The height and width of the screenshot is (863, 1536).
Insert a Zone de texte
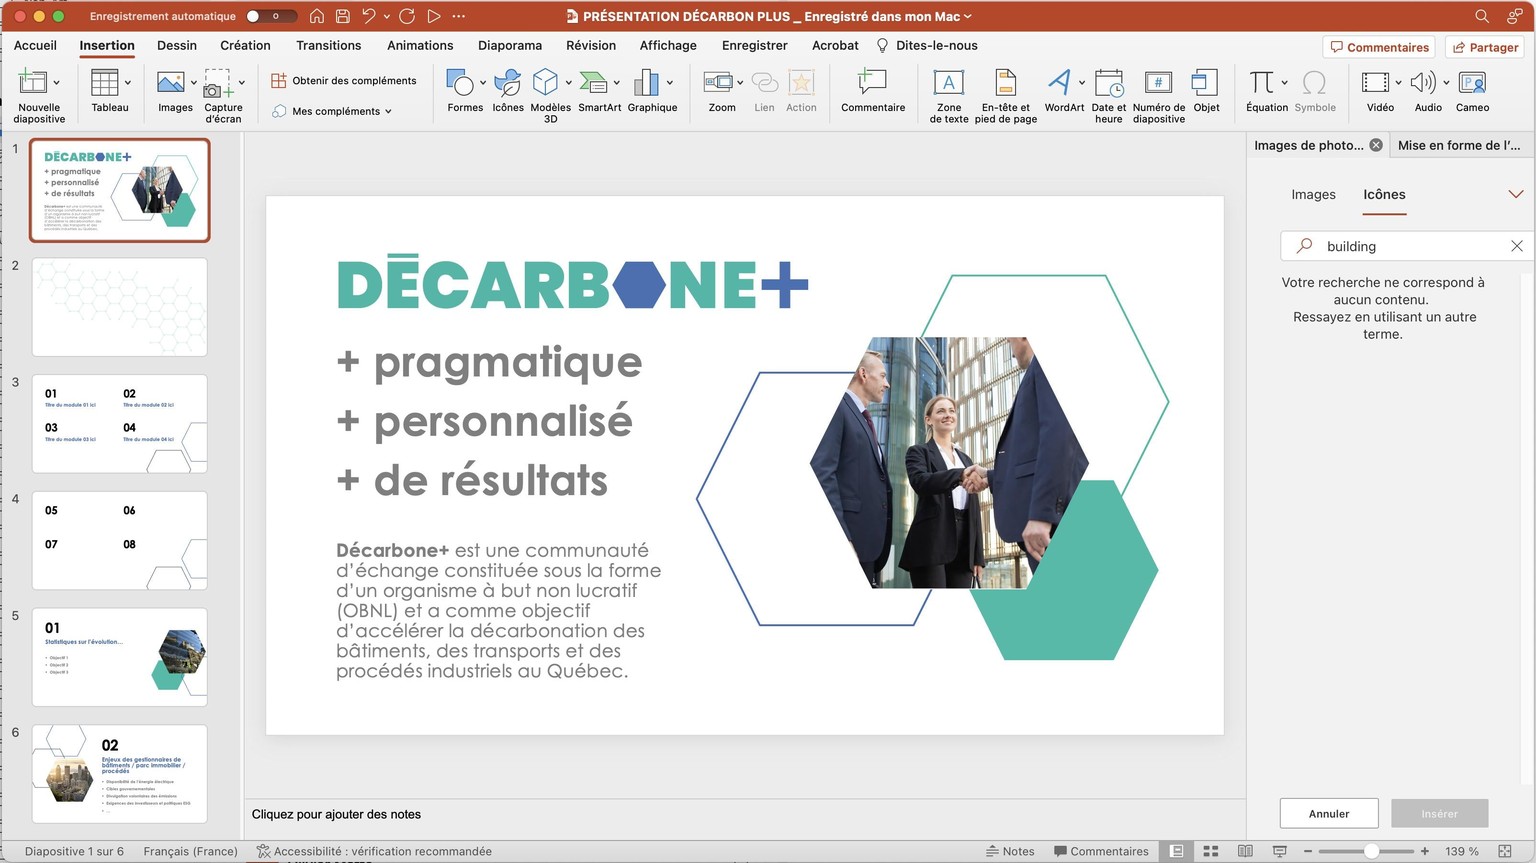point(948,82)
